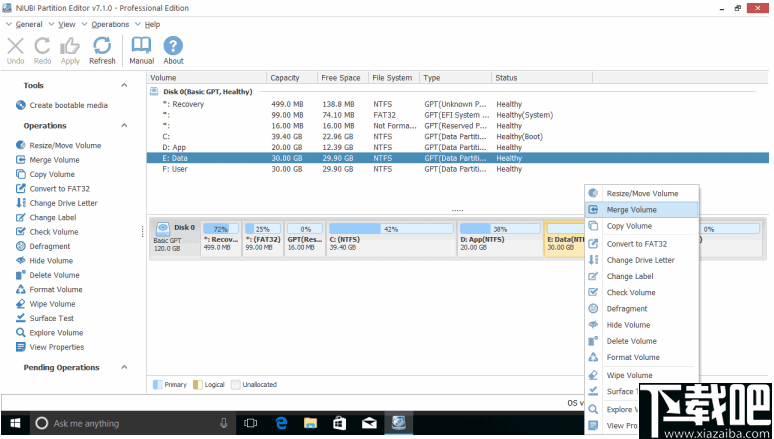
Task: Click the Redo toolbar icon
Action: (x=42, y=46)
